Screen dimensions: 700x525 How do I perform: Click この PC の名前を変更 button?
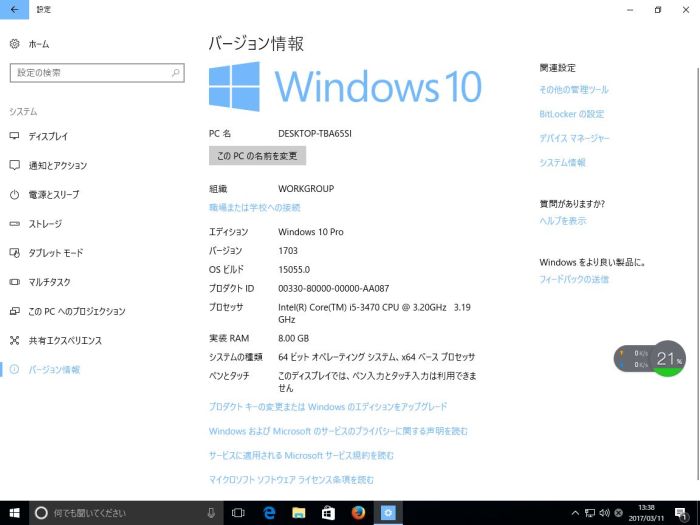(257, 156)
